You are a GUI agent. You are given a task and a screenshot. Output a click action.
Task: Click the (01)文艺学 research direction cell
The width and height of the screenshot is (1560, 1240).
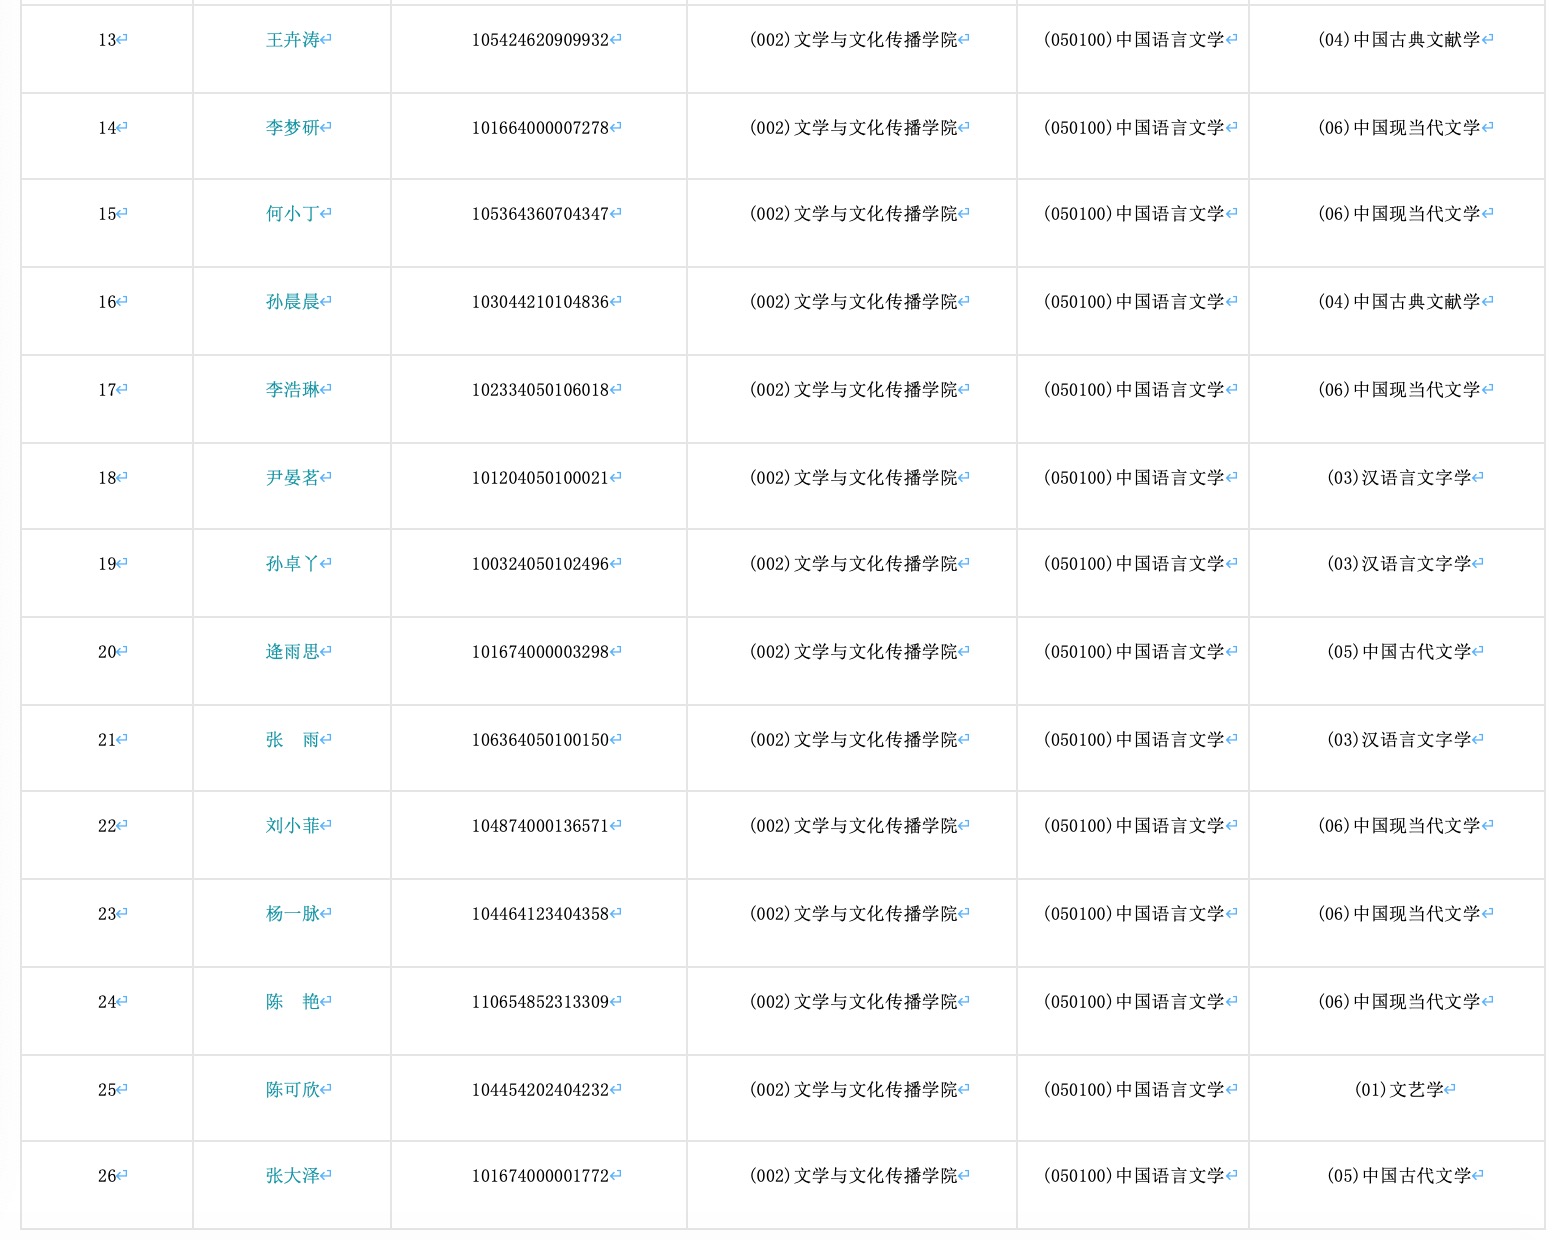(x=1398, y=1090)
